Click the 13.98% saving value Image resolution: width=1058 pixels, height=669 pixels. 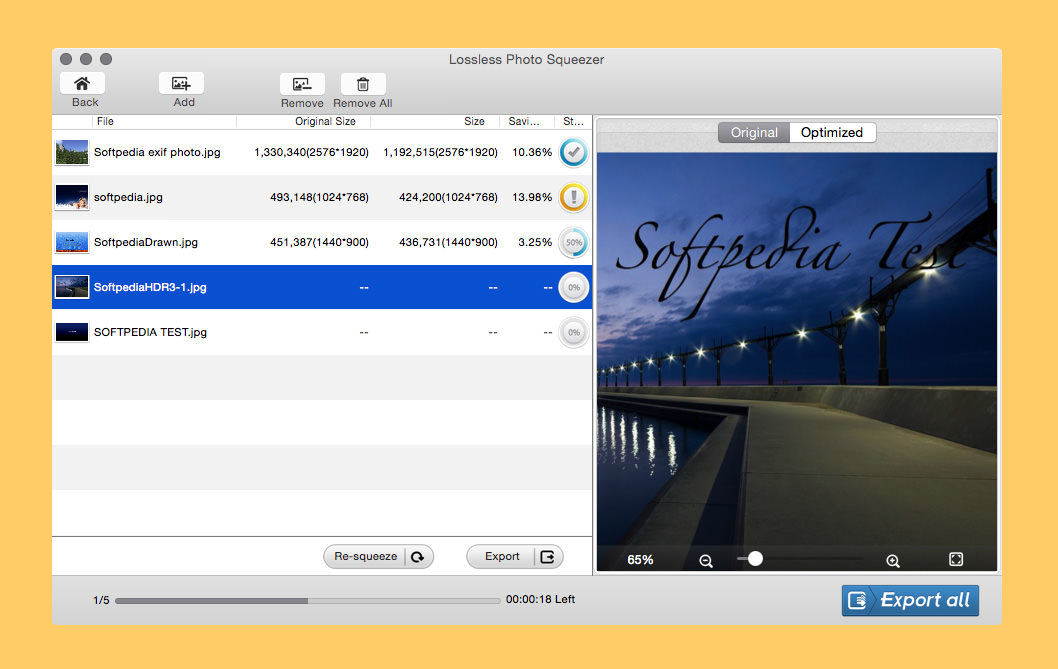coord(532,197)
